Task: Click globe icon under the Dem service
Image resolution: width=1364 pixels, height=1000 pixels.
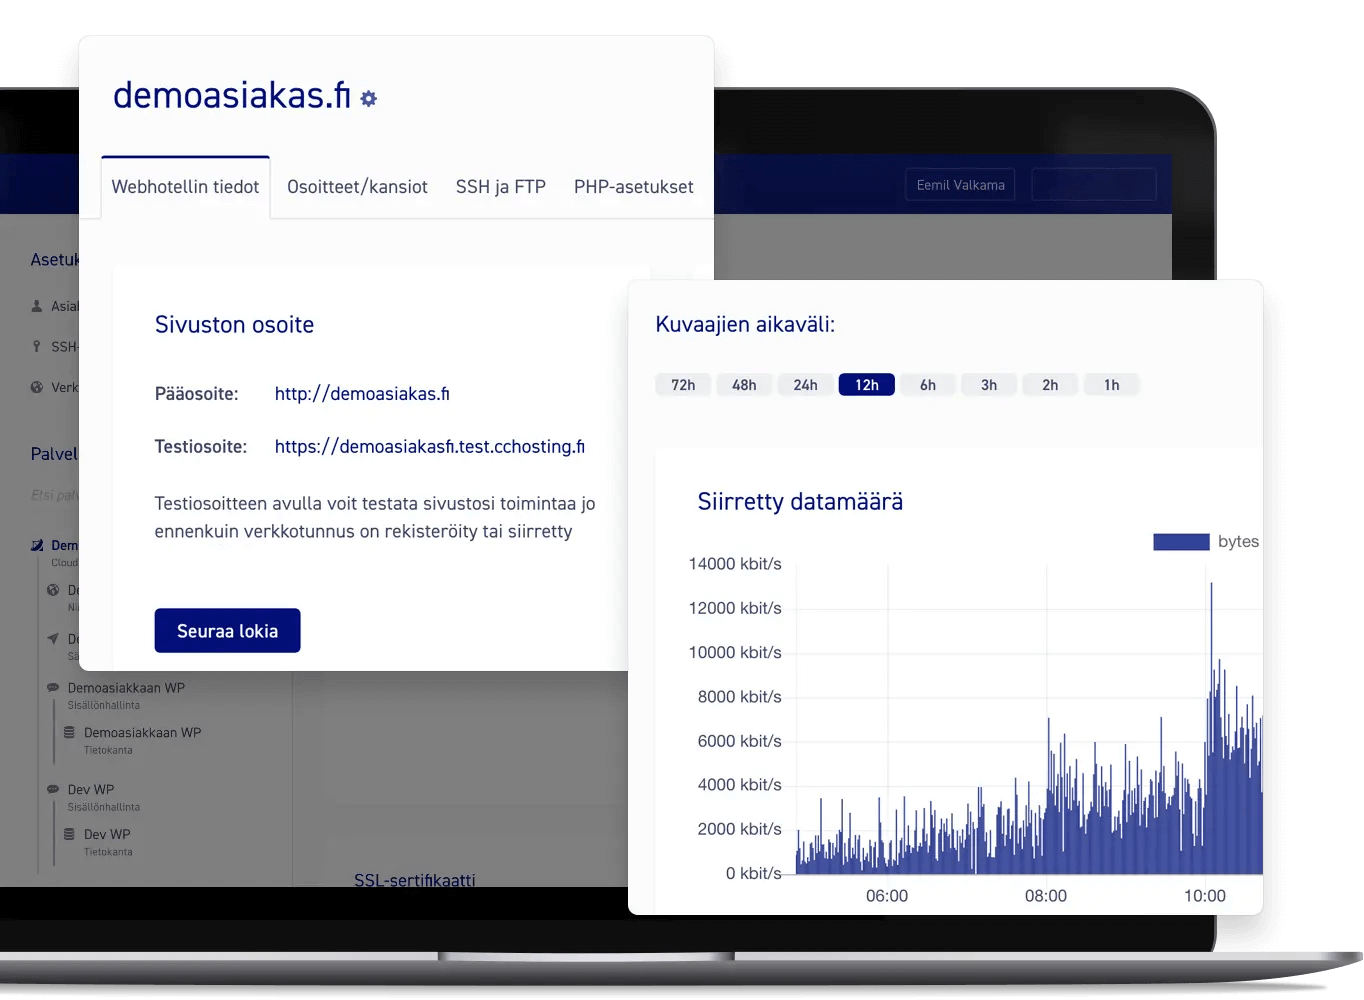Action: pyautogui.click(x=53, y=590)
